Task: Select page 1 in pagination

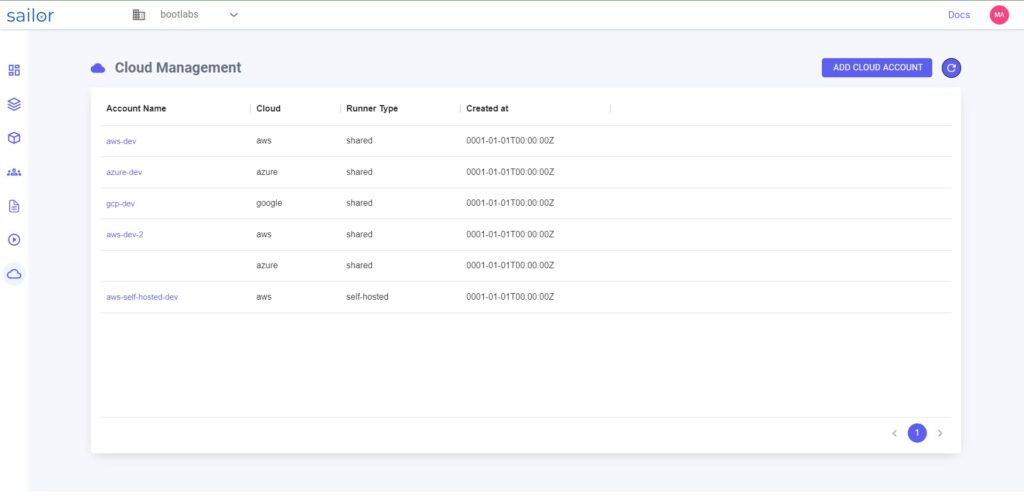Action: click(x=917, y=433)
